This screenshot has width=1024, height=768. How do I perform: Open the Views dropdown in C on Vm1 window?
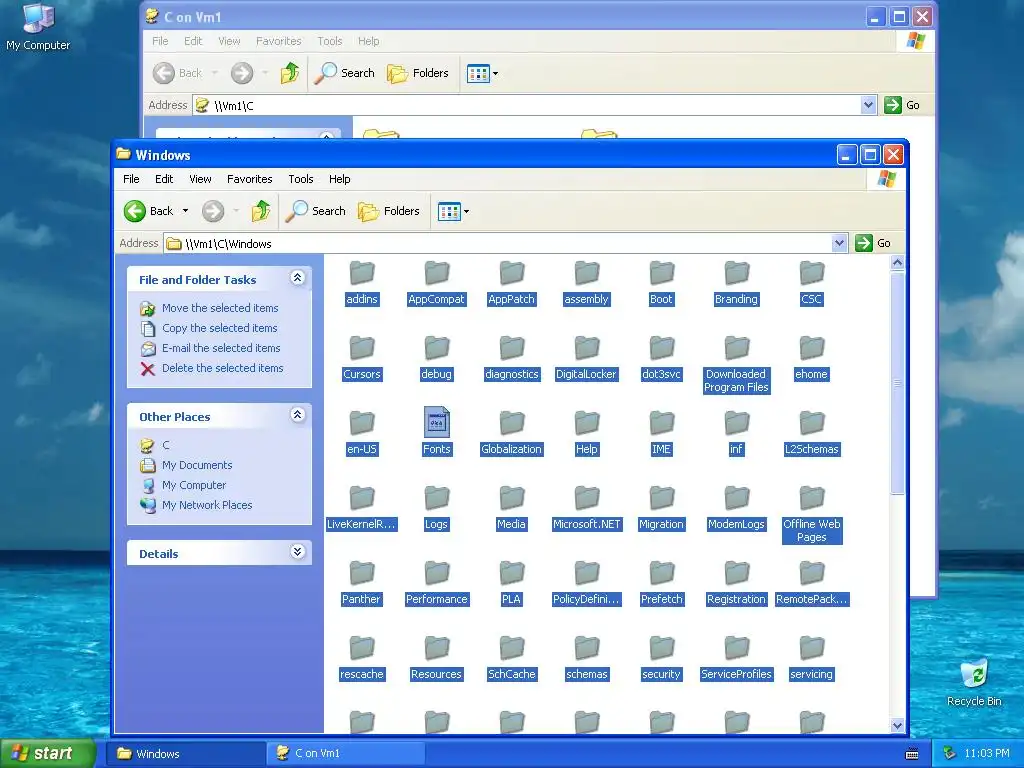495,73
